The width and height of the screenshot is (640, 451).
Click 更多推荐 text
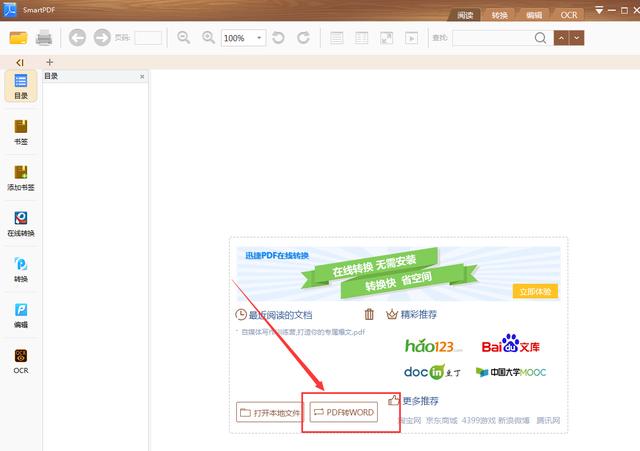(421, 401)
